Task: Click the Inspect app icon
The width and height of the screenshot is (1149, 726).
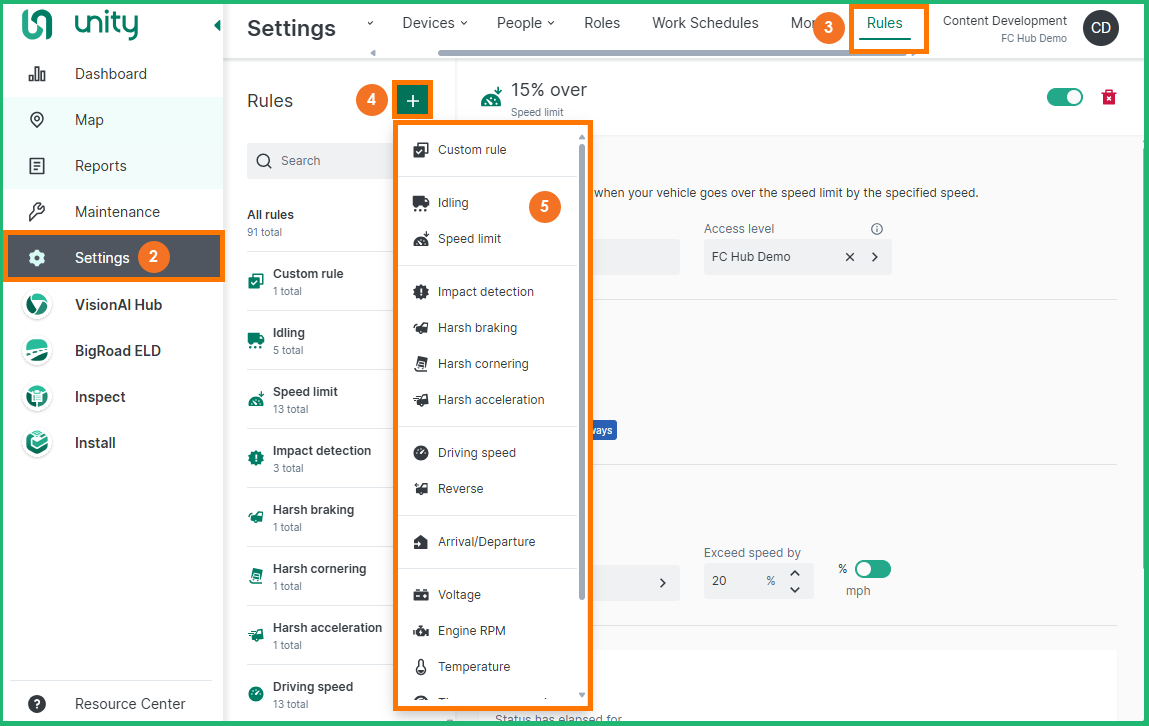Action: click(37, 397)
